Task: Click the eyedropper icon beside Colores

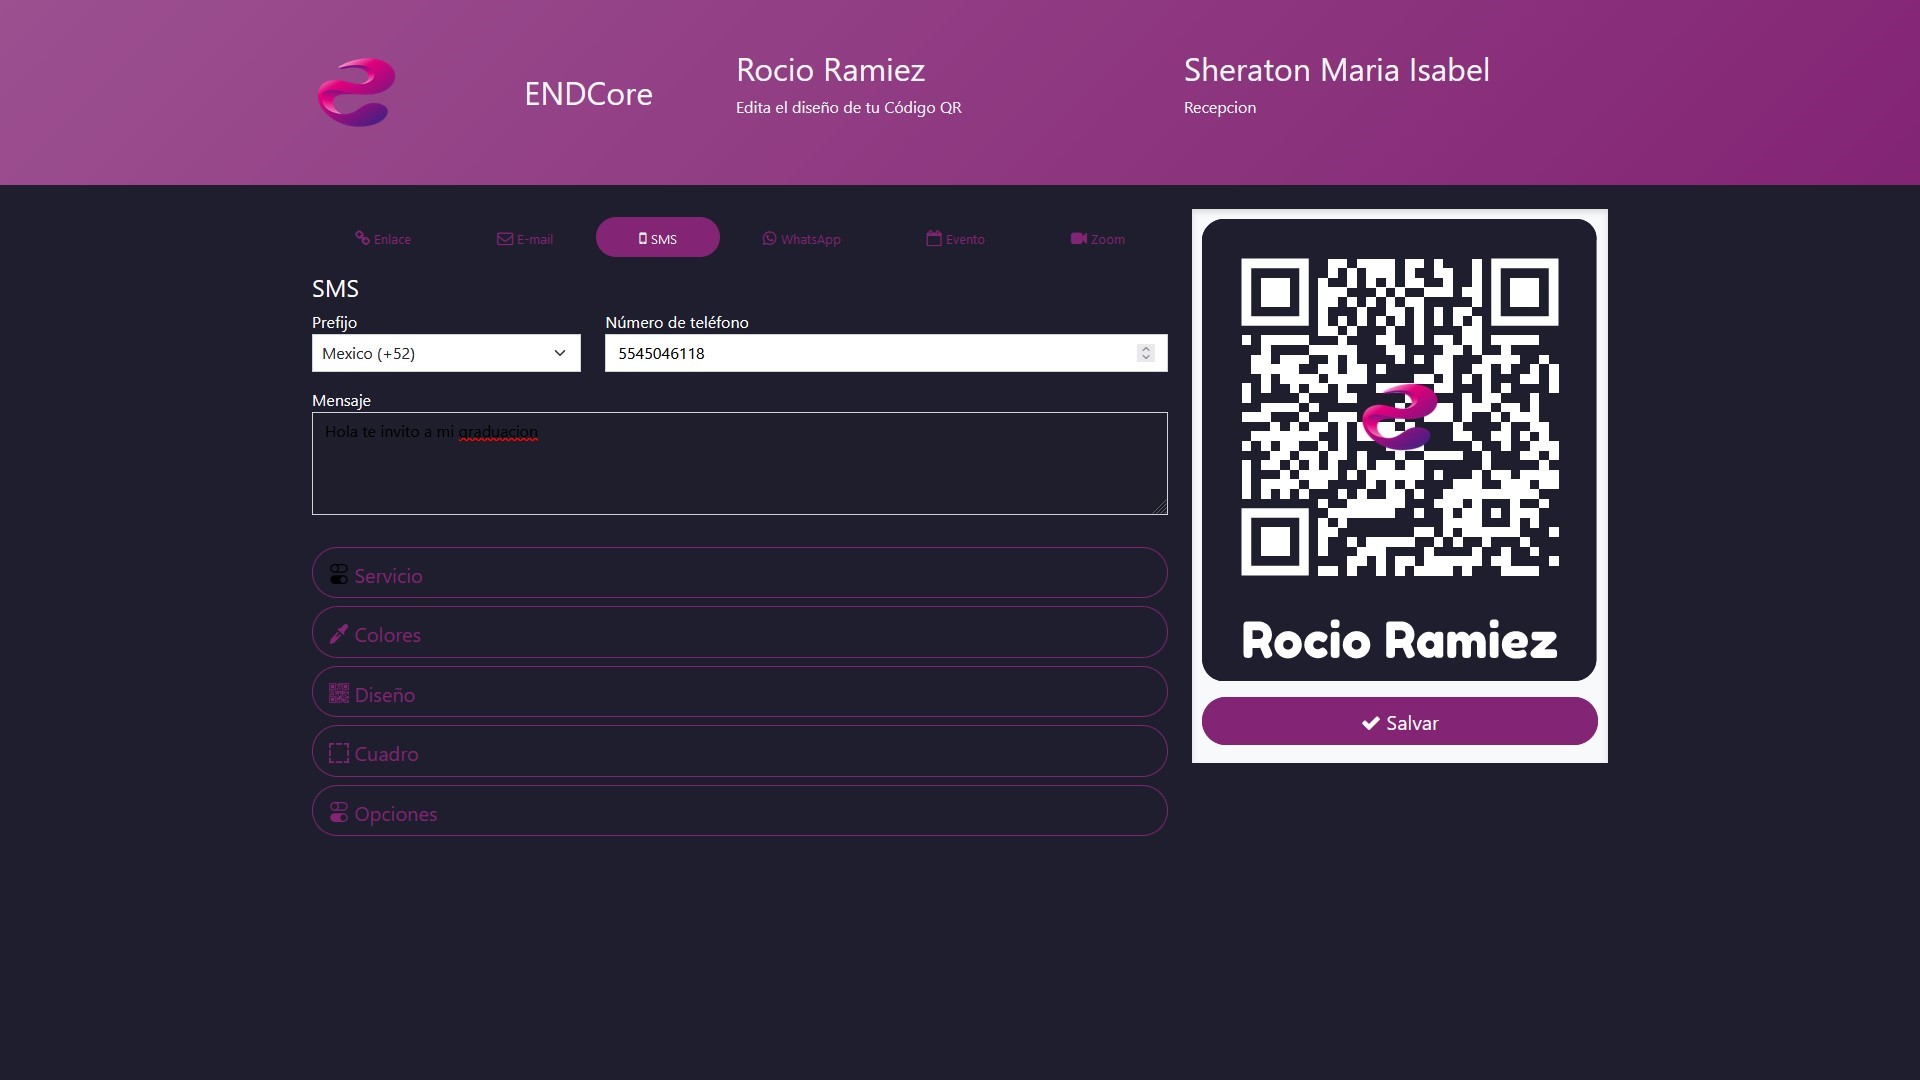Action: [x=339, y=634]
